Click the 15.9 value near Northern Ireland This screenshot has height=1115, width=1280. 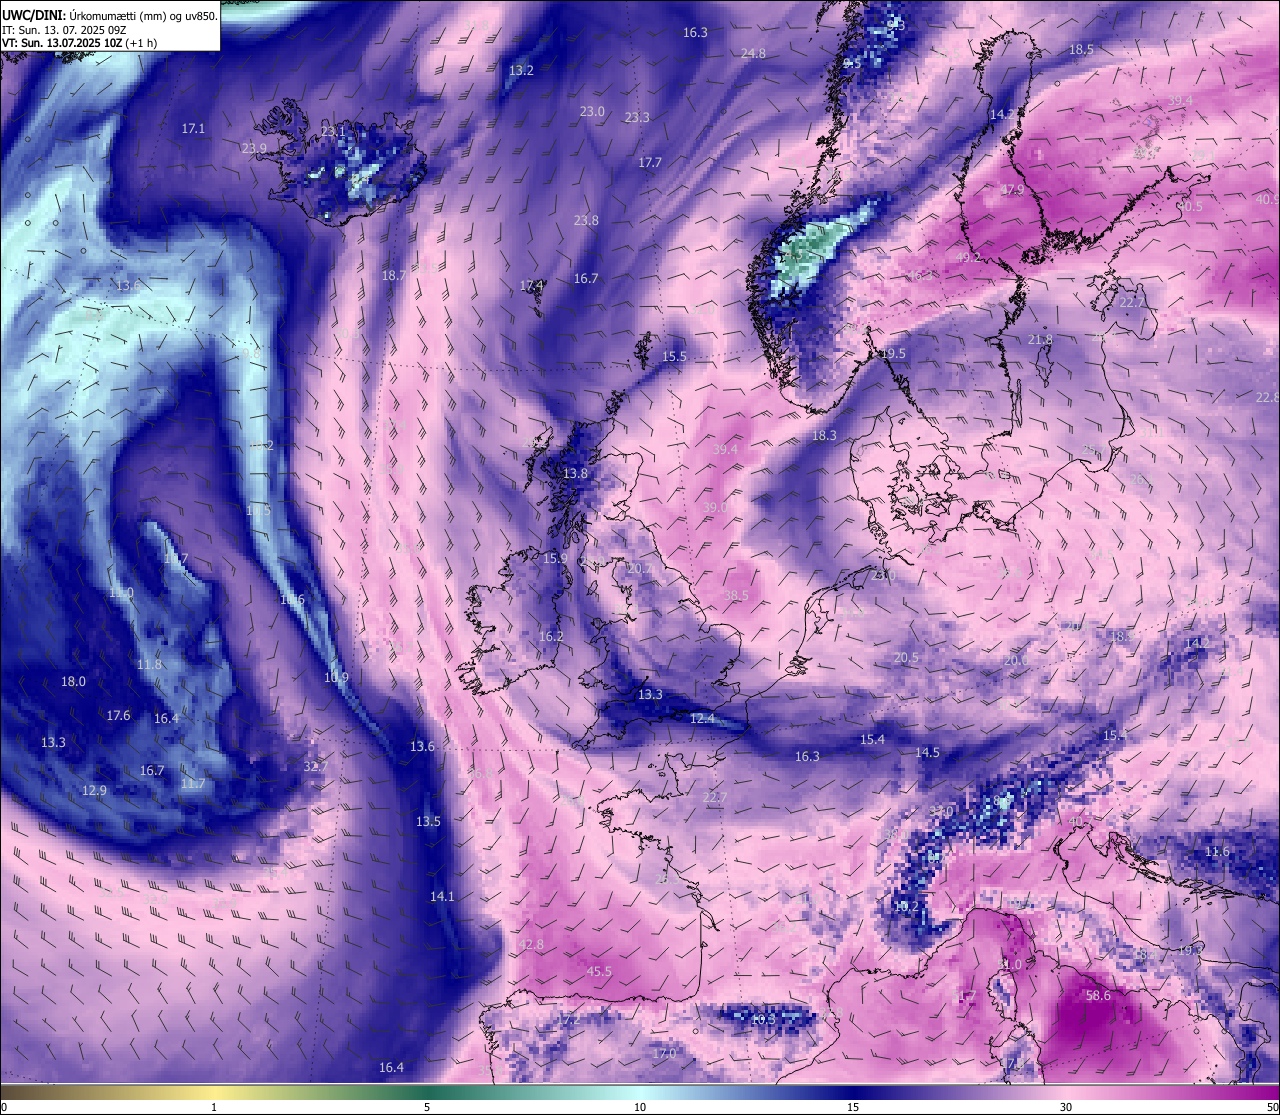click(555, 558)
